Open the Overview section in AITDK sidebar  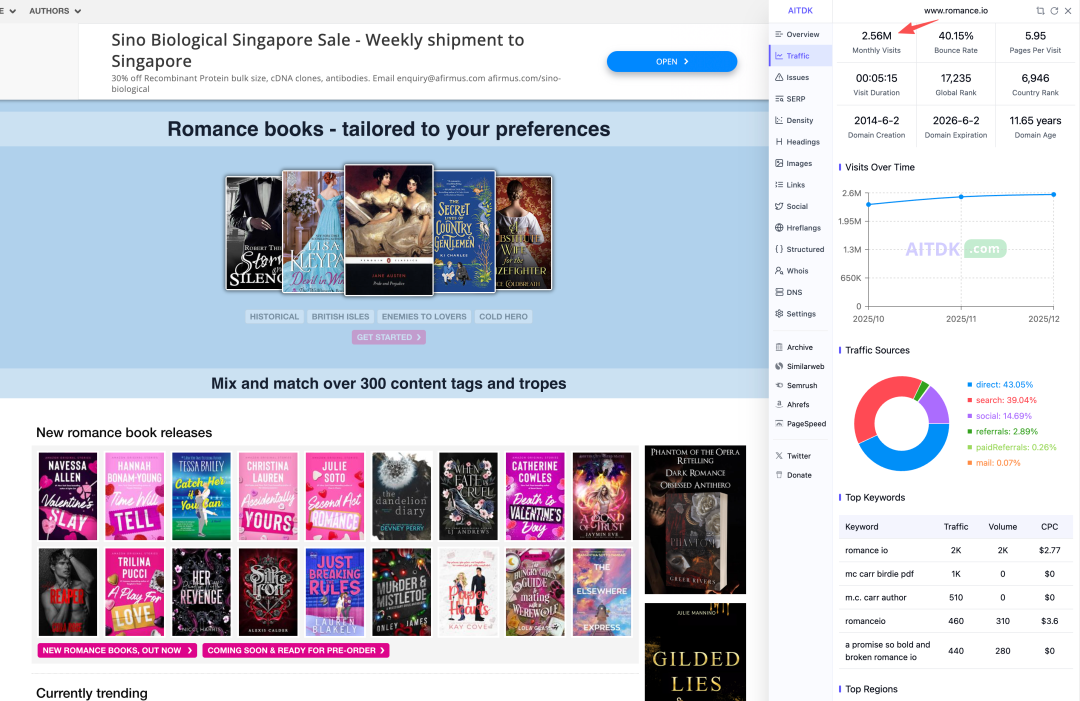click(x=797, y=34)
